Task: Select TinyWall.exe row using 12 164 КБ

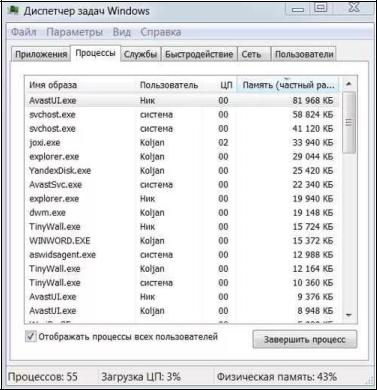Action: pos(183,269)
